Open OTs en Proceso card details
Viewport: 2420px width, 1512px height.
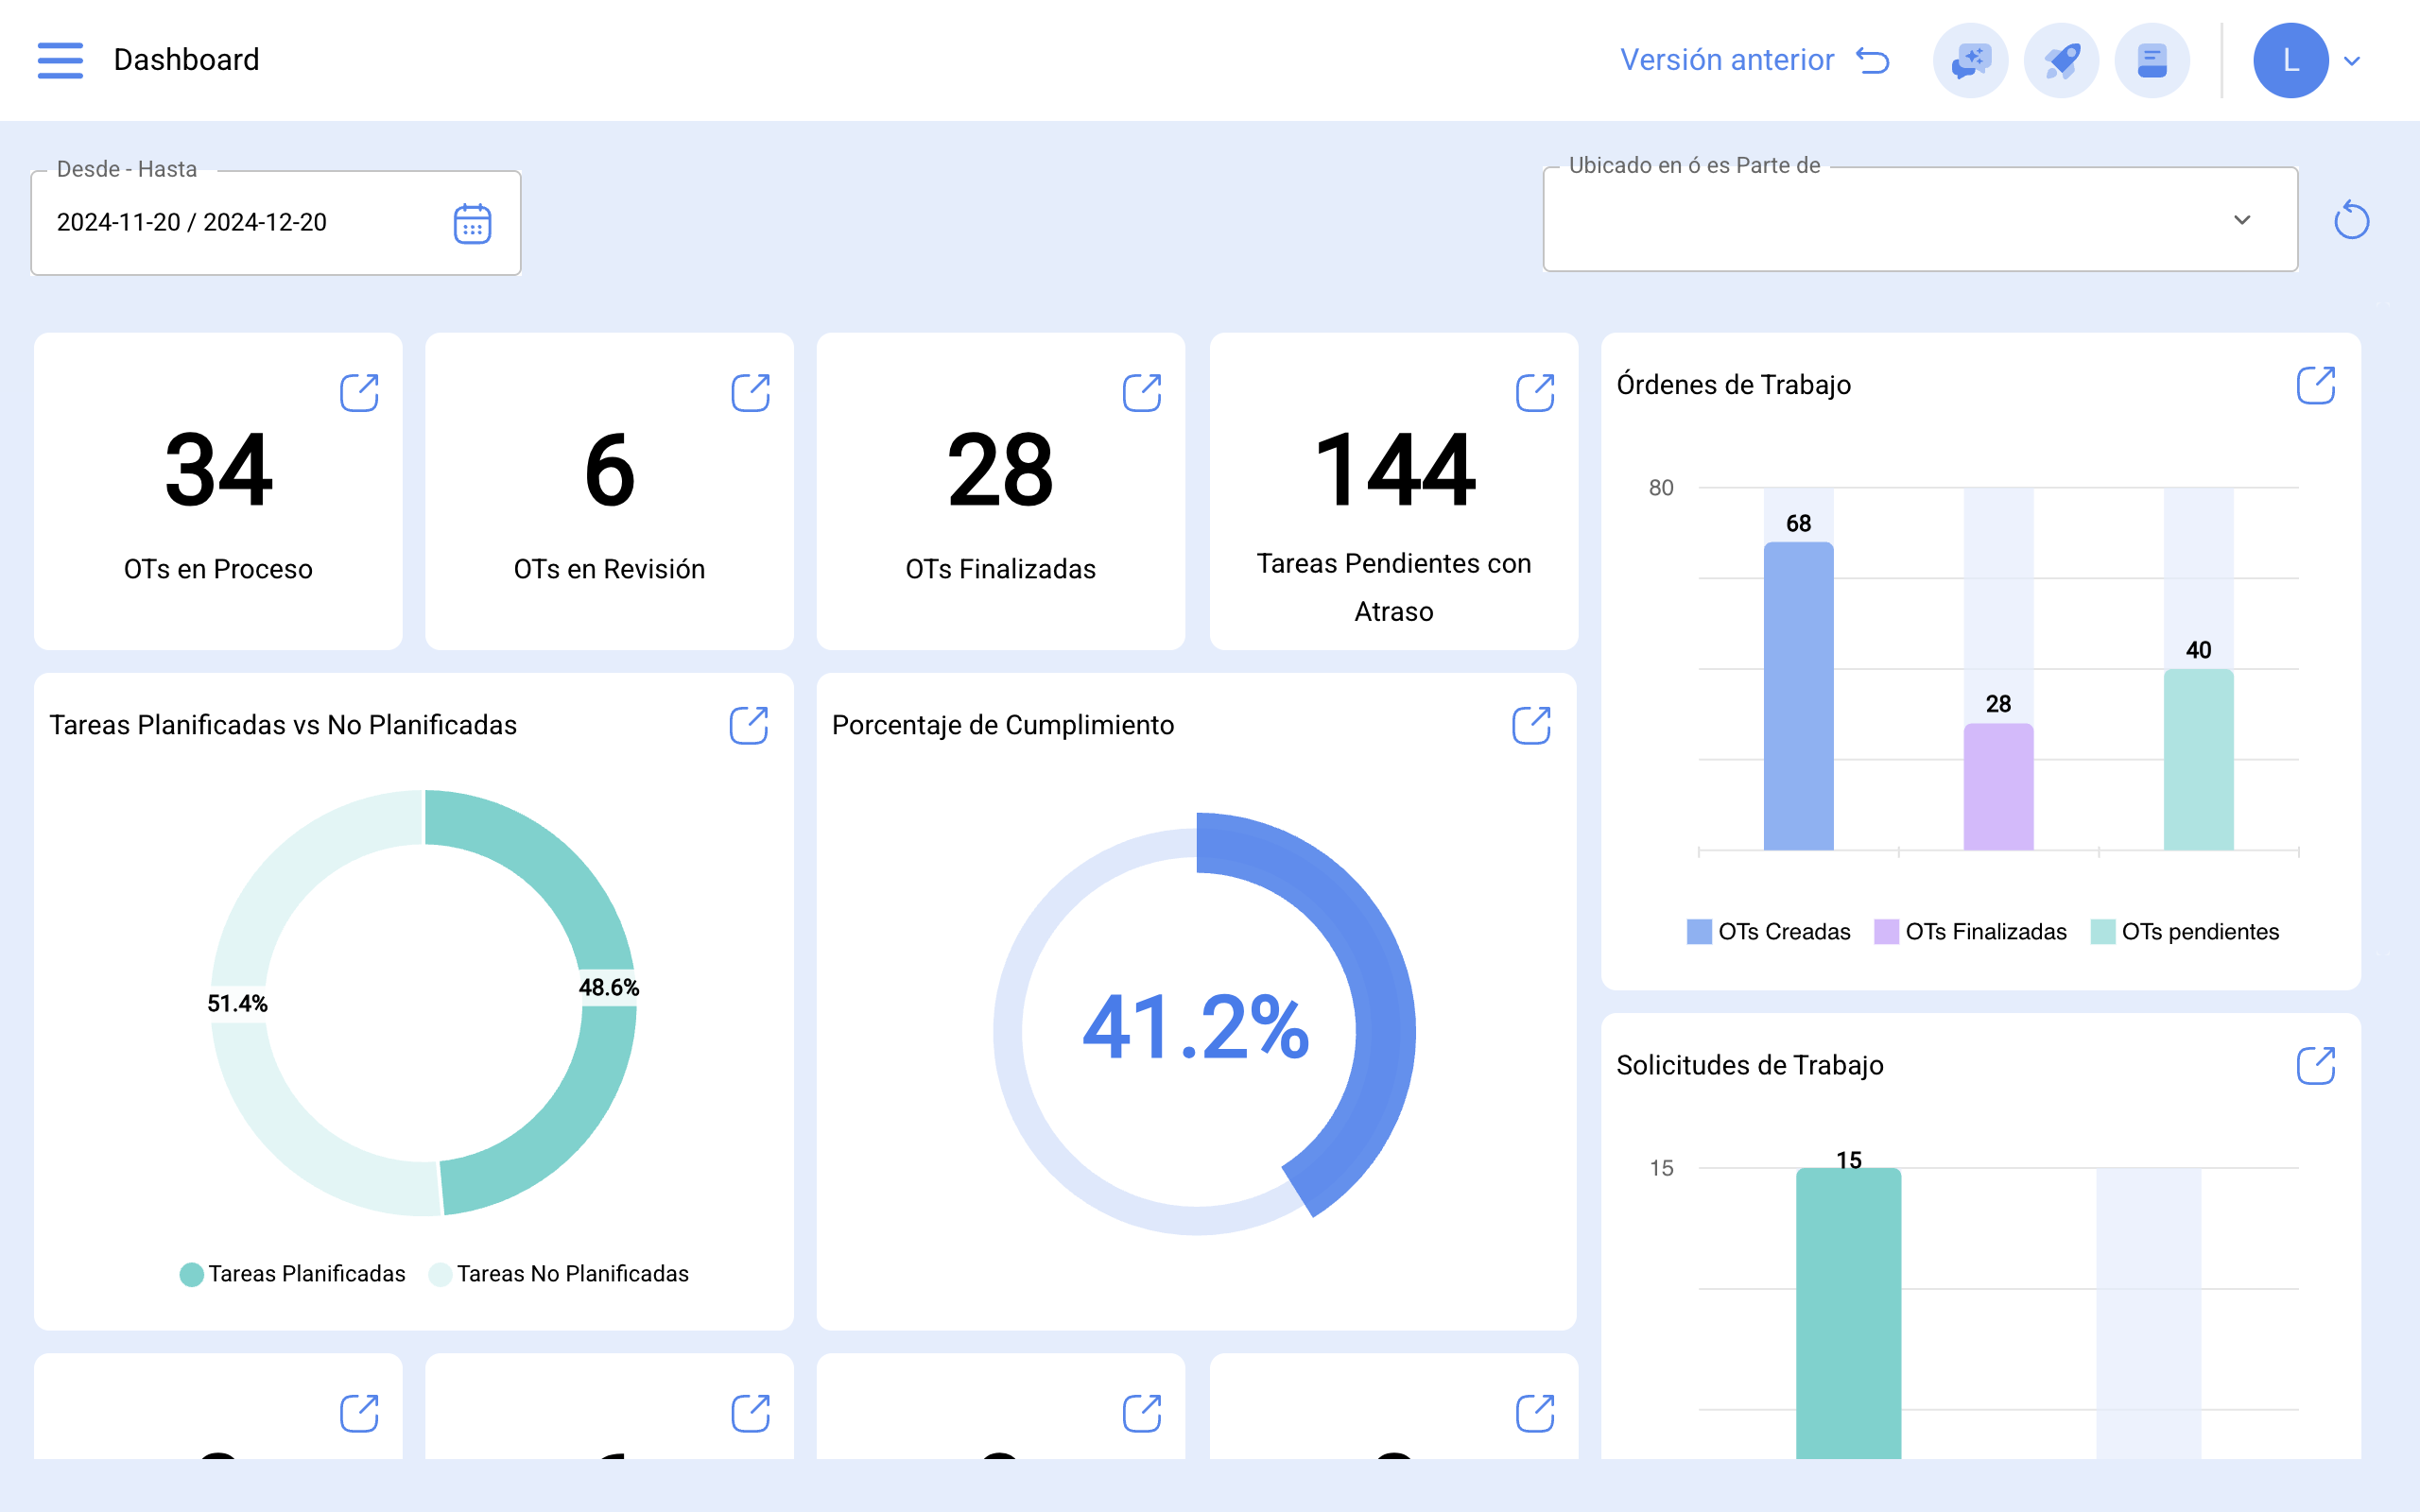(359, 393)
